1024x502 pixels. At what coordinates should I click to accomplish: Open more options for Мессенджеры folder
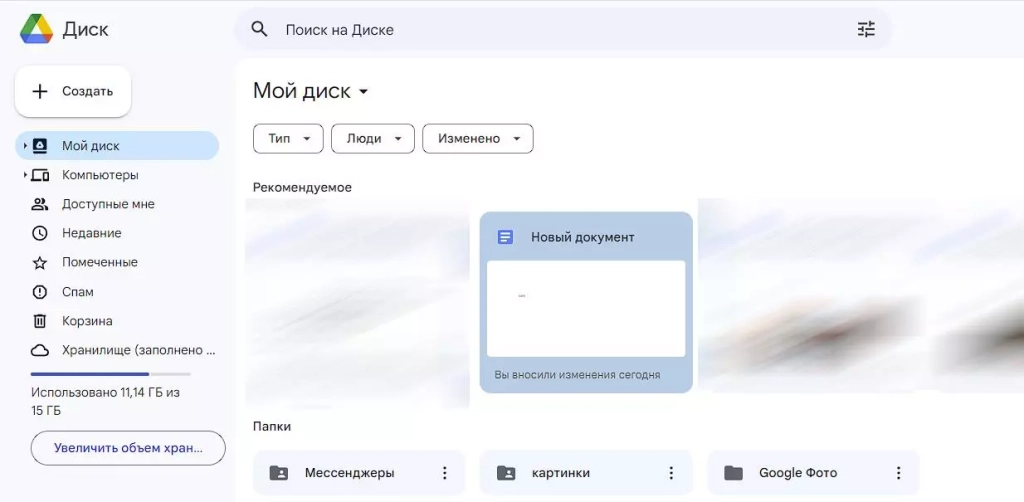(443, 473)
